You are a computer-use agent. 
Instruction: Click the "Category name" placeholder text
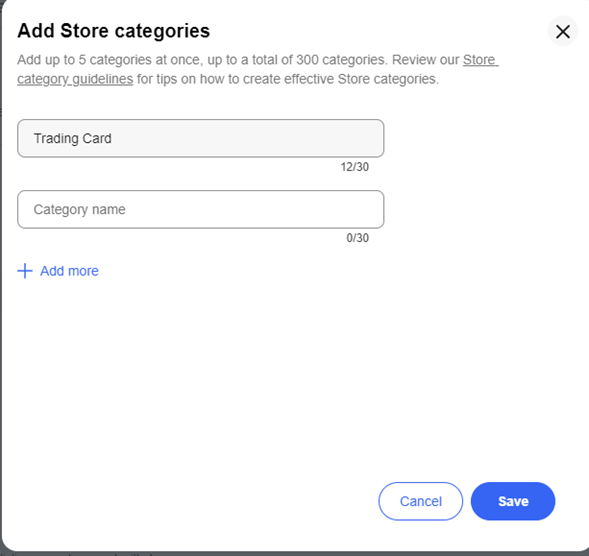pos(79,209)
